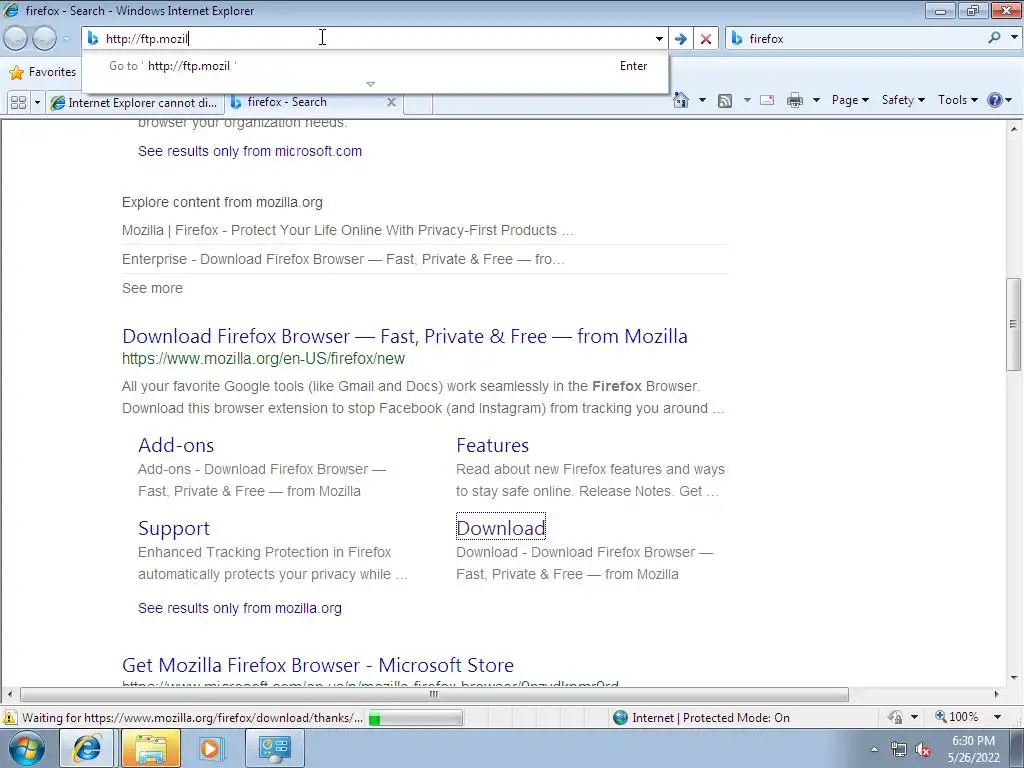Click the Back navigation button
The height and width of the screenshot is (768, 1024).
[x=16, y=39]
